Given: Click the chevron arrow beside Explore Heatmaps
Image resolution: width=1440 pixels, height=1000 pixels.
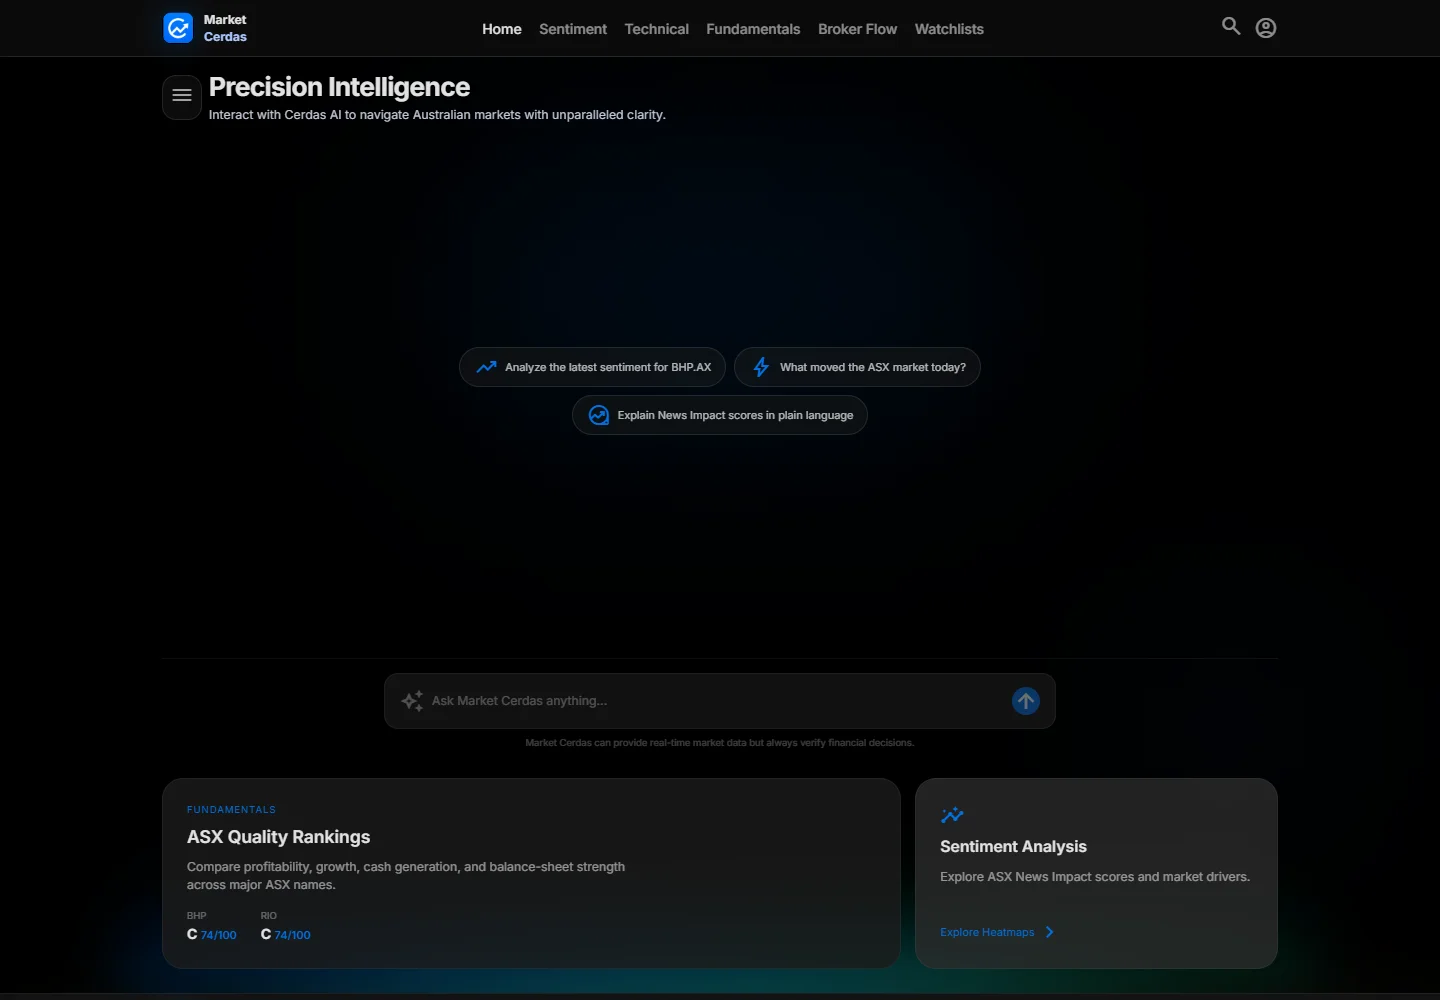Looking at the screenshot, I should pos(1049,932).
